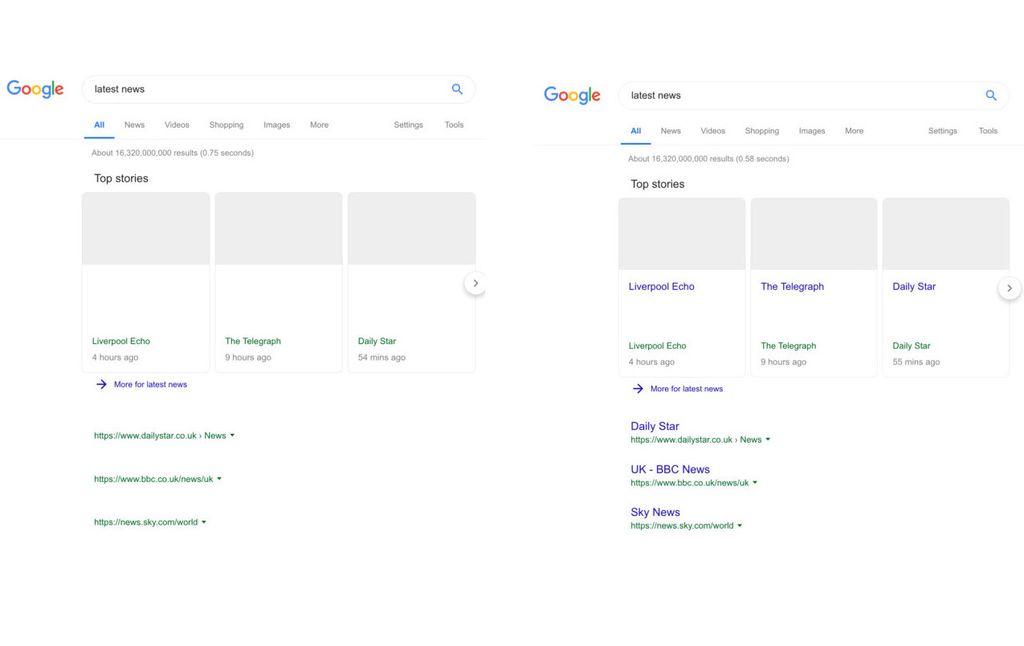The width and height of the screenshot is (1024, 646).
Task: Click the search magnifier in the left search bar
Action: [457, 89]
